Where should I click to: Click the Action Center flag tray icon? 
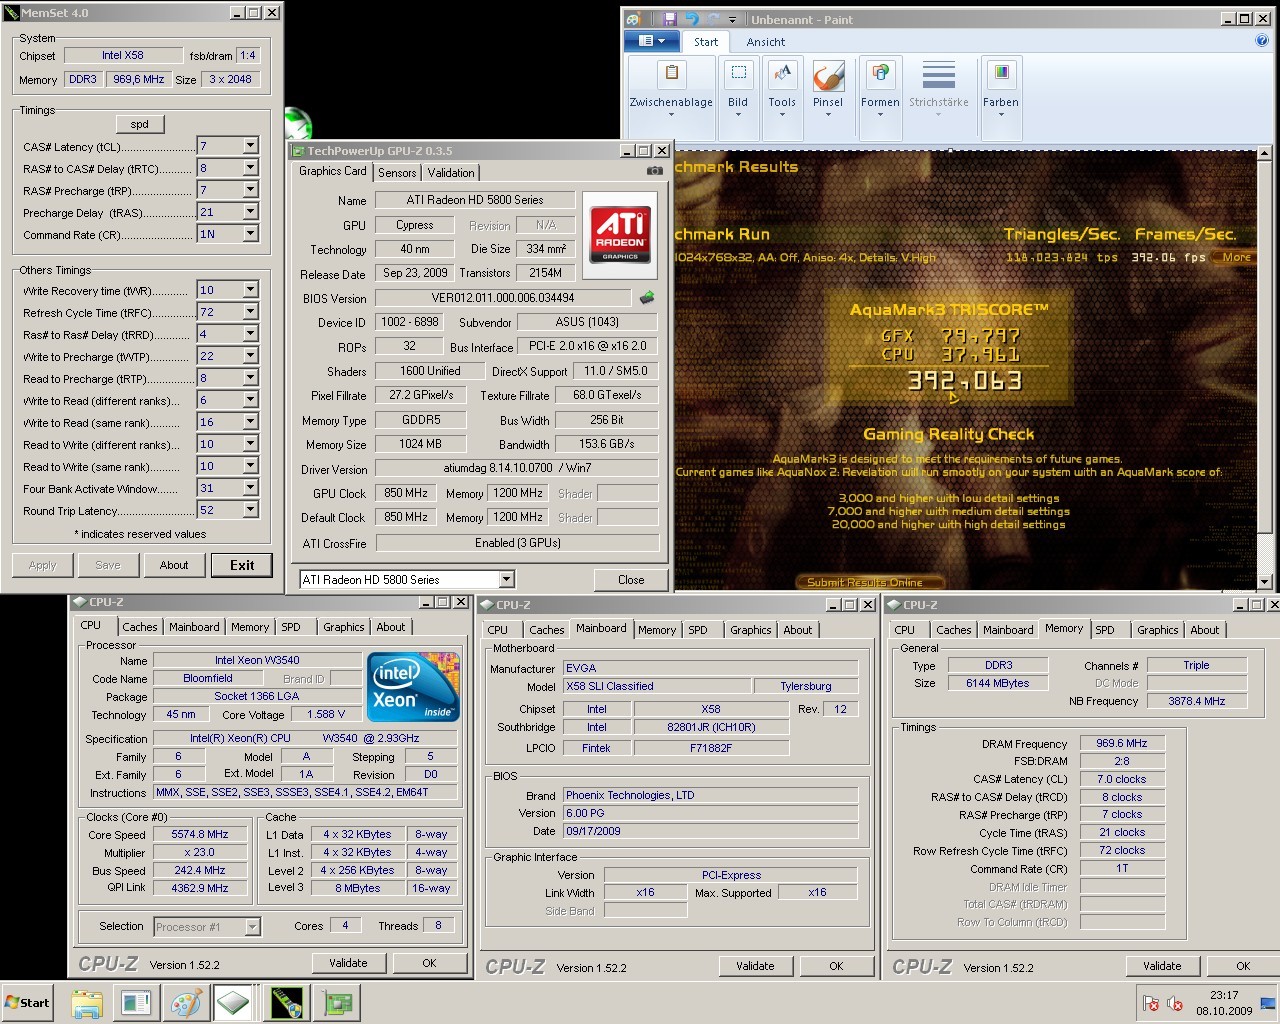tap(1151, 1003)
